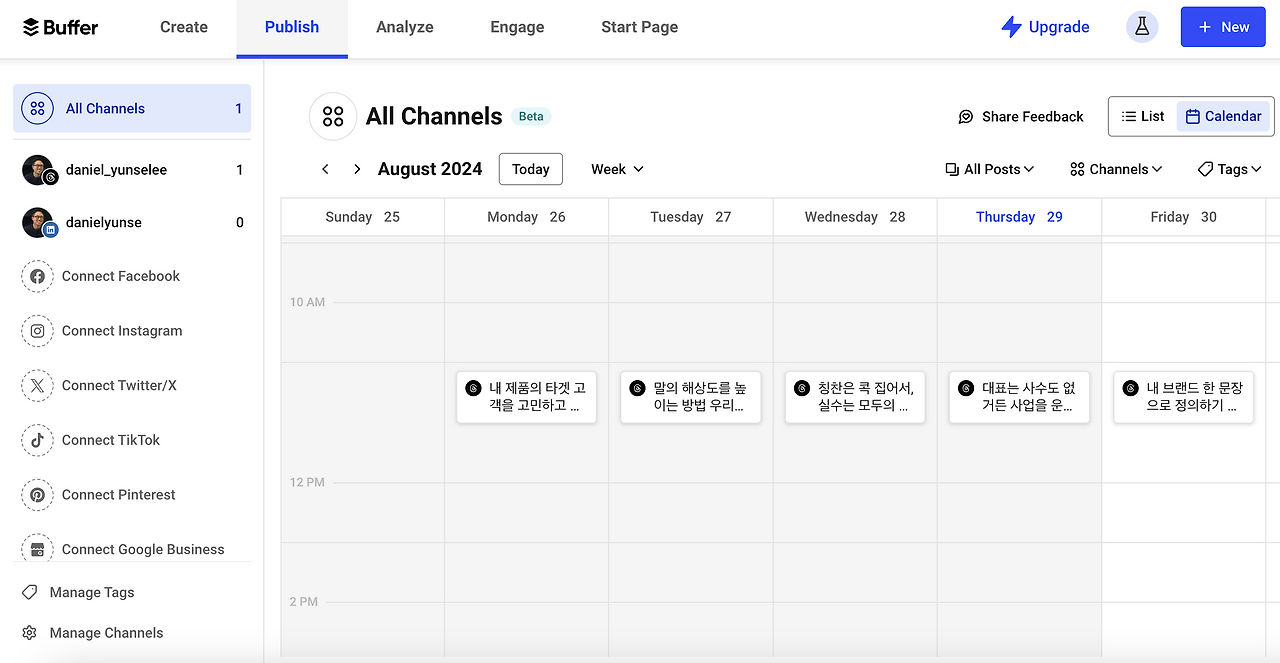Viewport: 1280px width, 663px height.
Task: Expand the Tags filter dropdown
Action: point(1228,169)
